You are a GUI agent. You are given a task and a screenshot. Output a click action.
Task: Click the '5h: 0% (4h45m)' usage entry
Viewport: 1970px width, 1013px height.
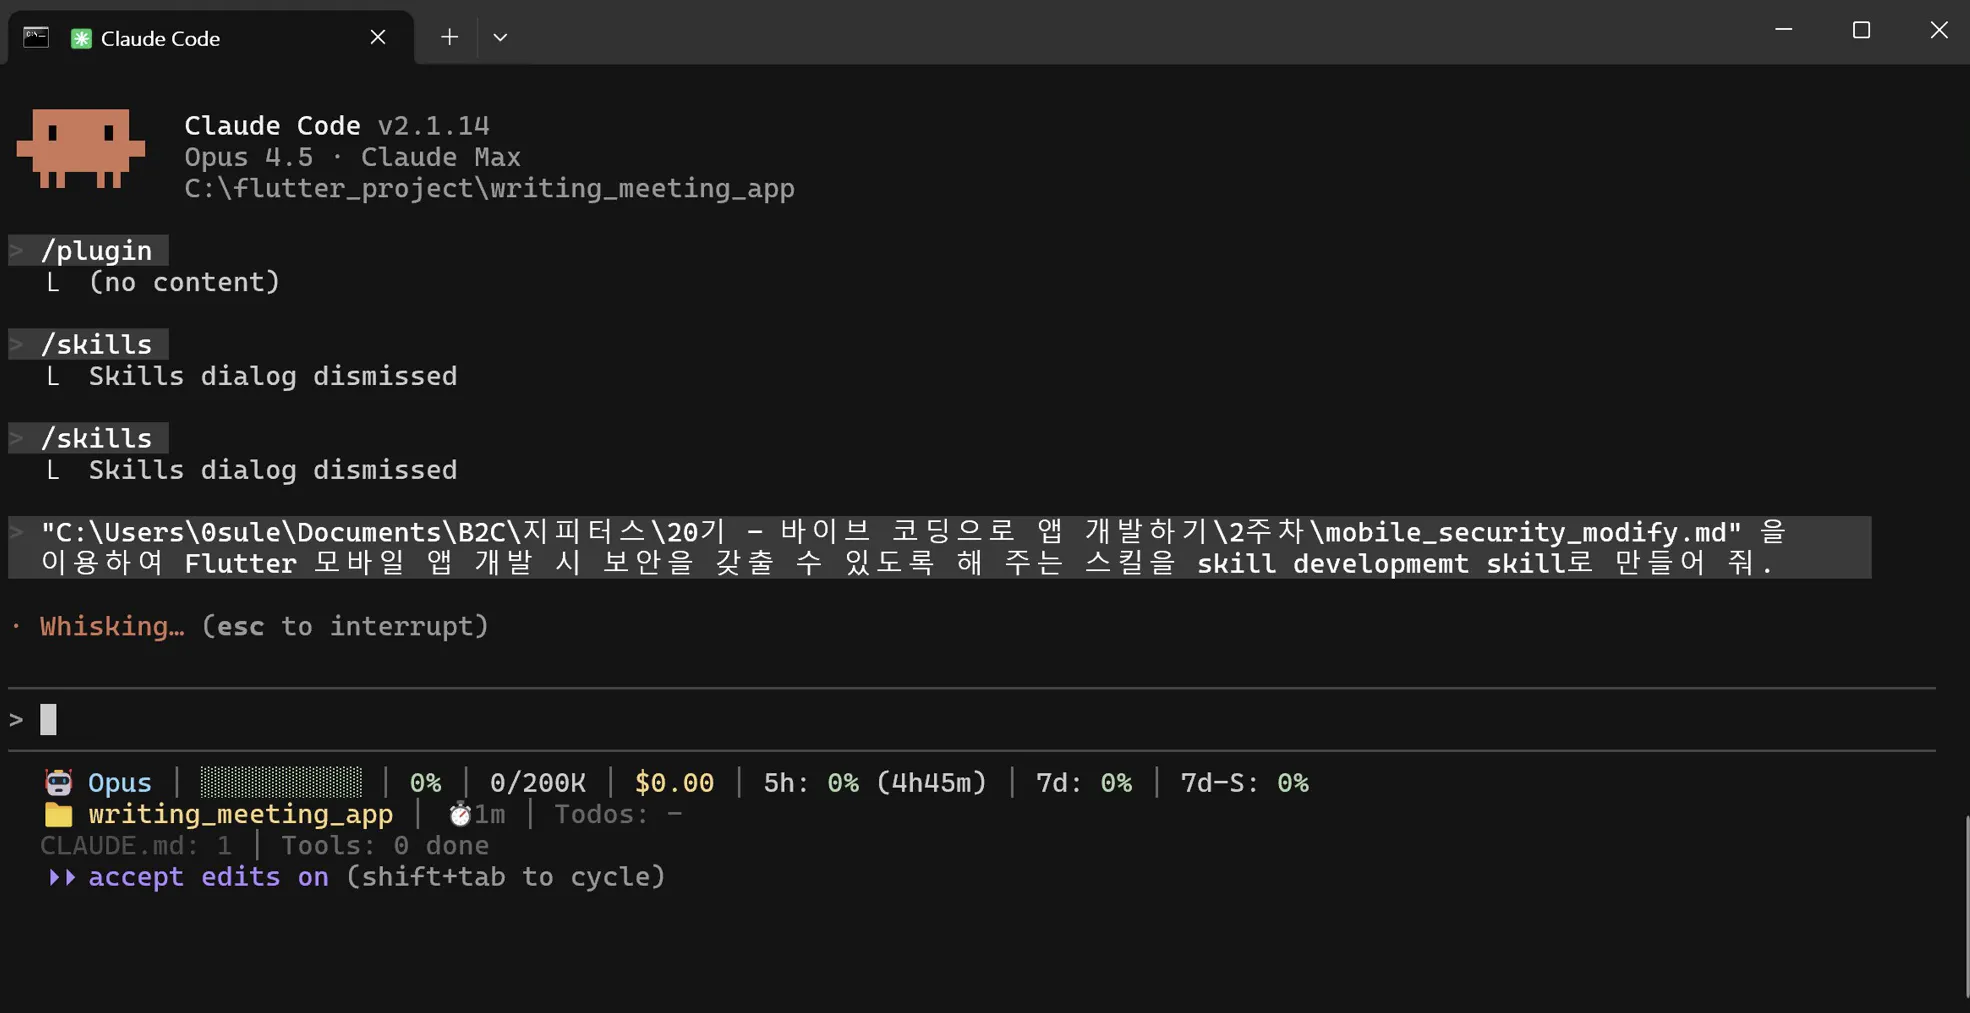pyautogui.click(x=875, y=783)
